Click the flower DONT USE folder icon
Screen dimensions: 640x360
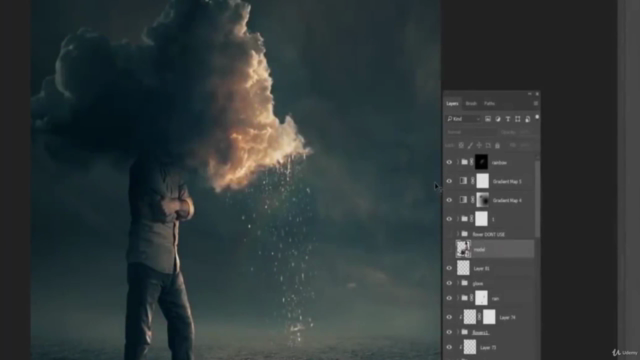[x=464, y=234]
